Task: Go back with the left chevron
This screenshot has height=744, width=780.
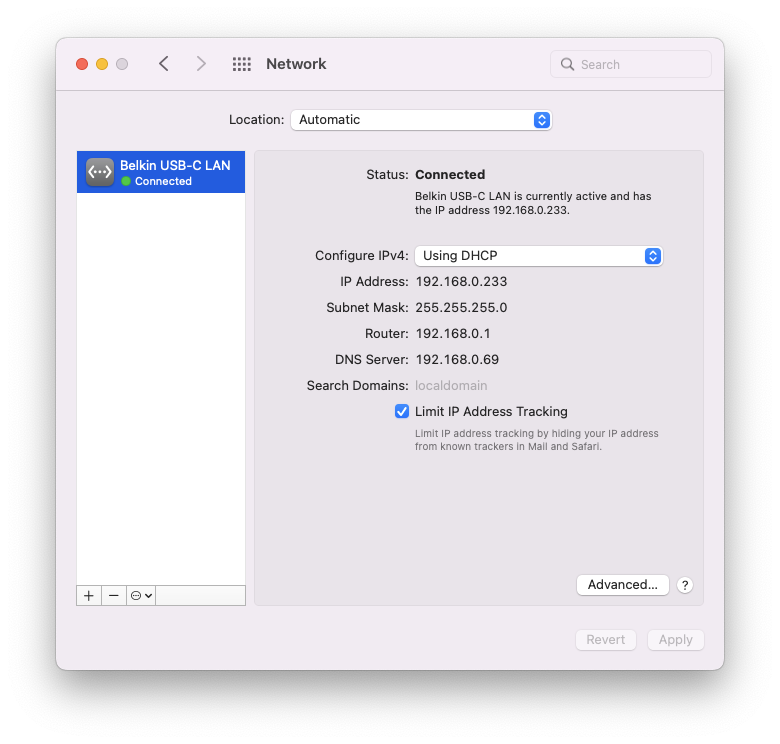Action: (164, 64)
